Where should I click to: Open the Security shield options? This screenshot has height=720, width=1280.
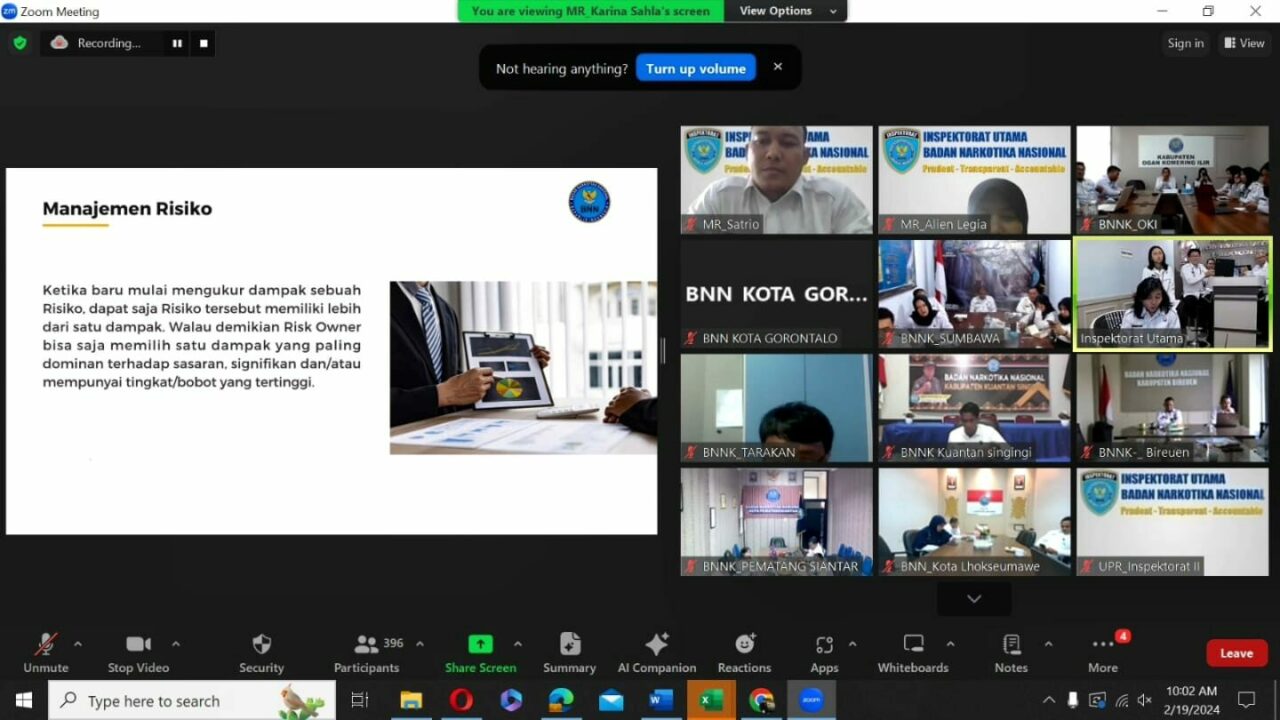(x=261, y=652)
